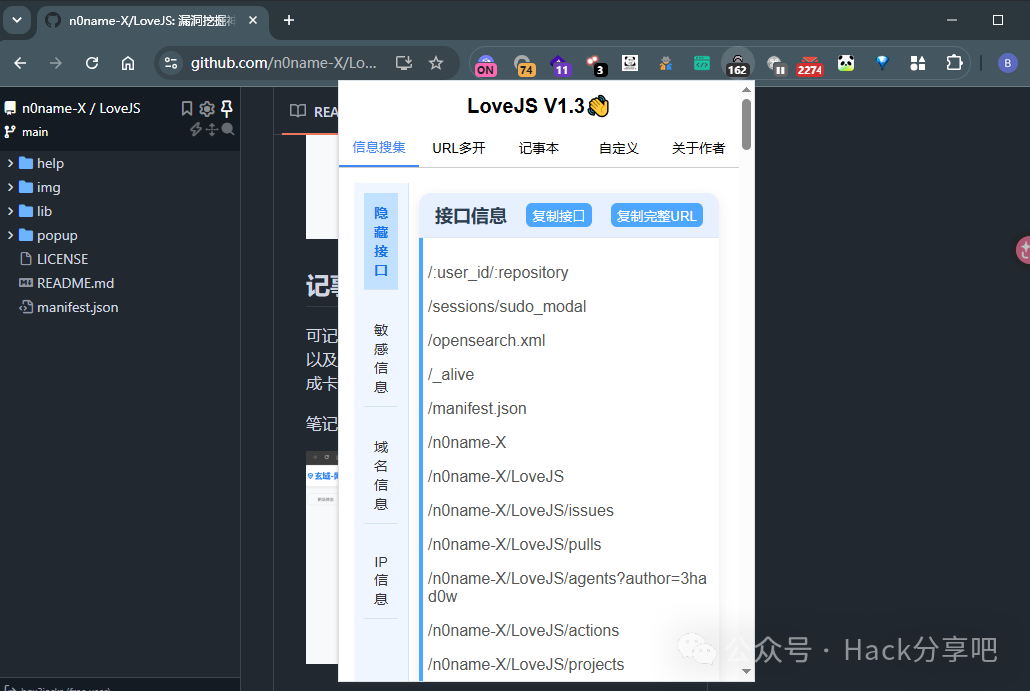
Task: Close the n0name-X/LoveJS browser tab
Action: pyautogui.click(x=253, y=20)
